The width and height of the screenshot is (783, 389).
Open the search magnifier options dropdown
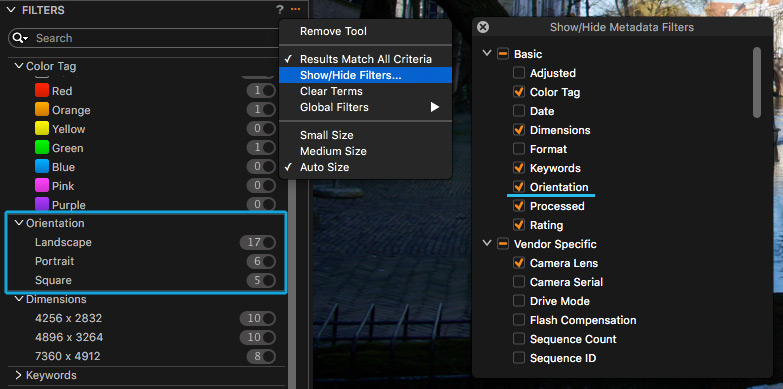click(x=20, y=38)
